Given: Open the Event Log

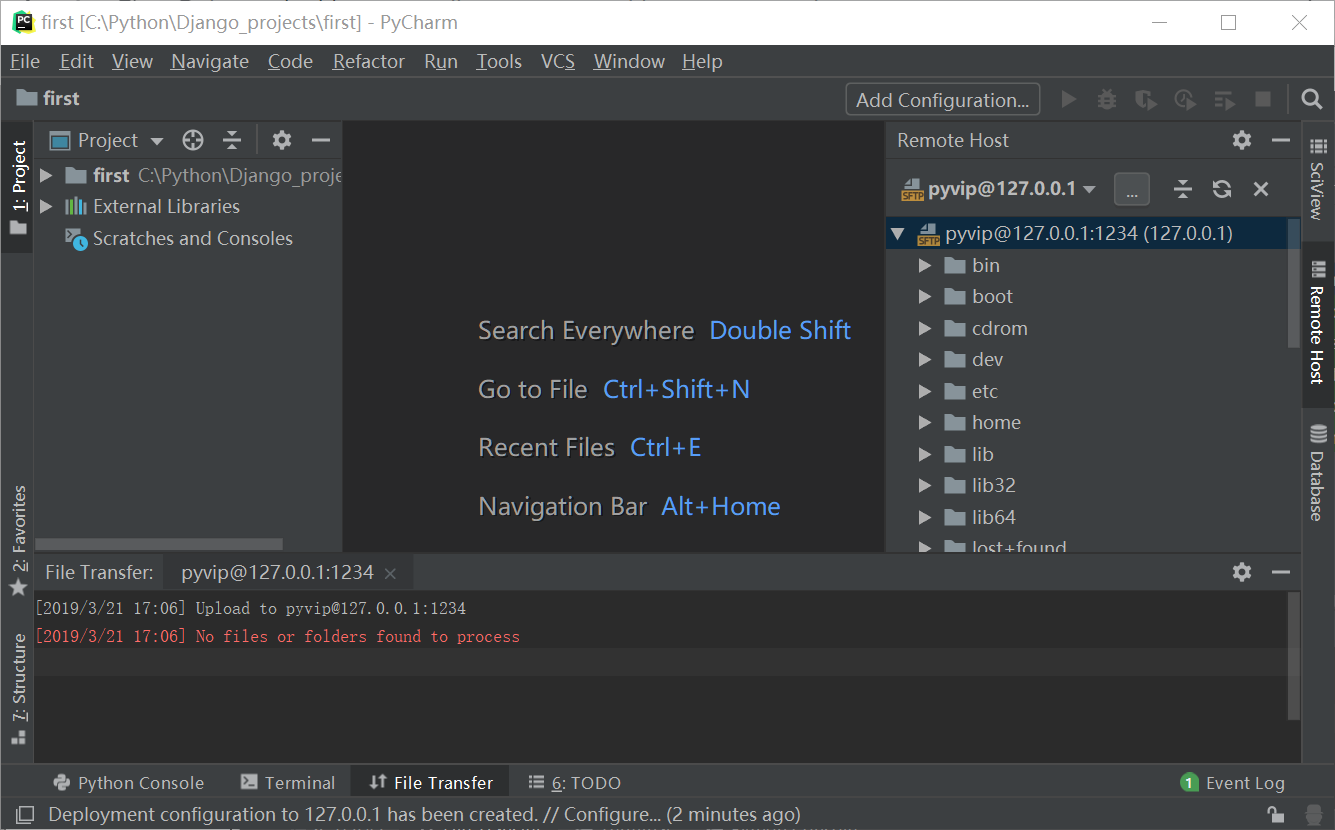Looking at the screenshot, I should pos(1233,783).
